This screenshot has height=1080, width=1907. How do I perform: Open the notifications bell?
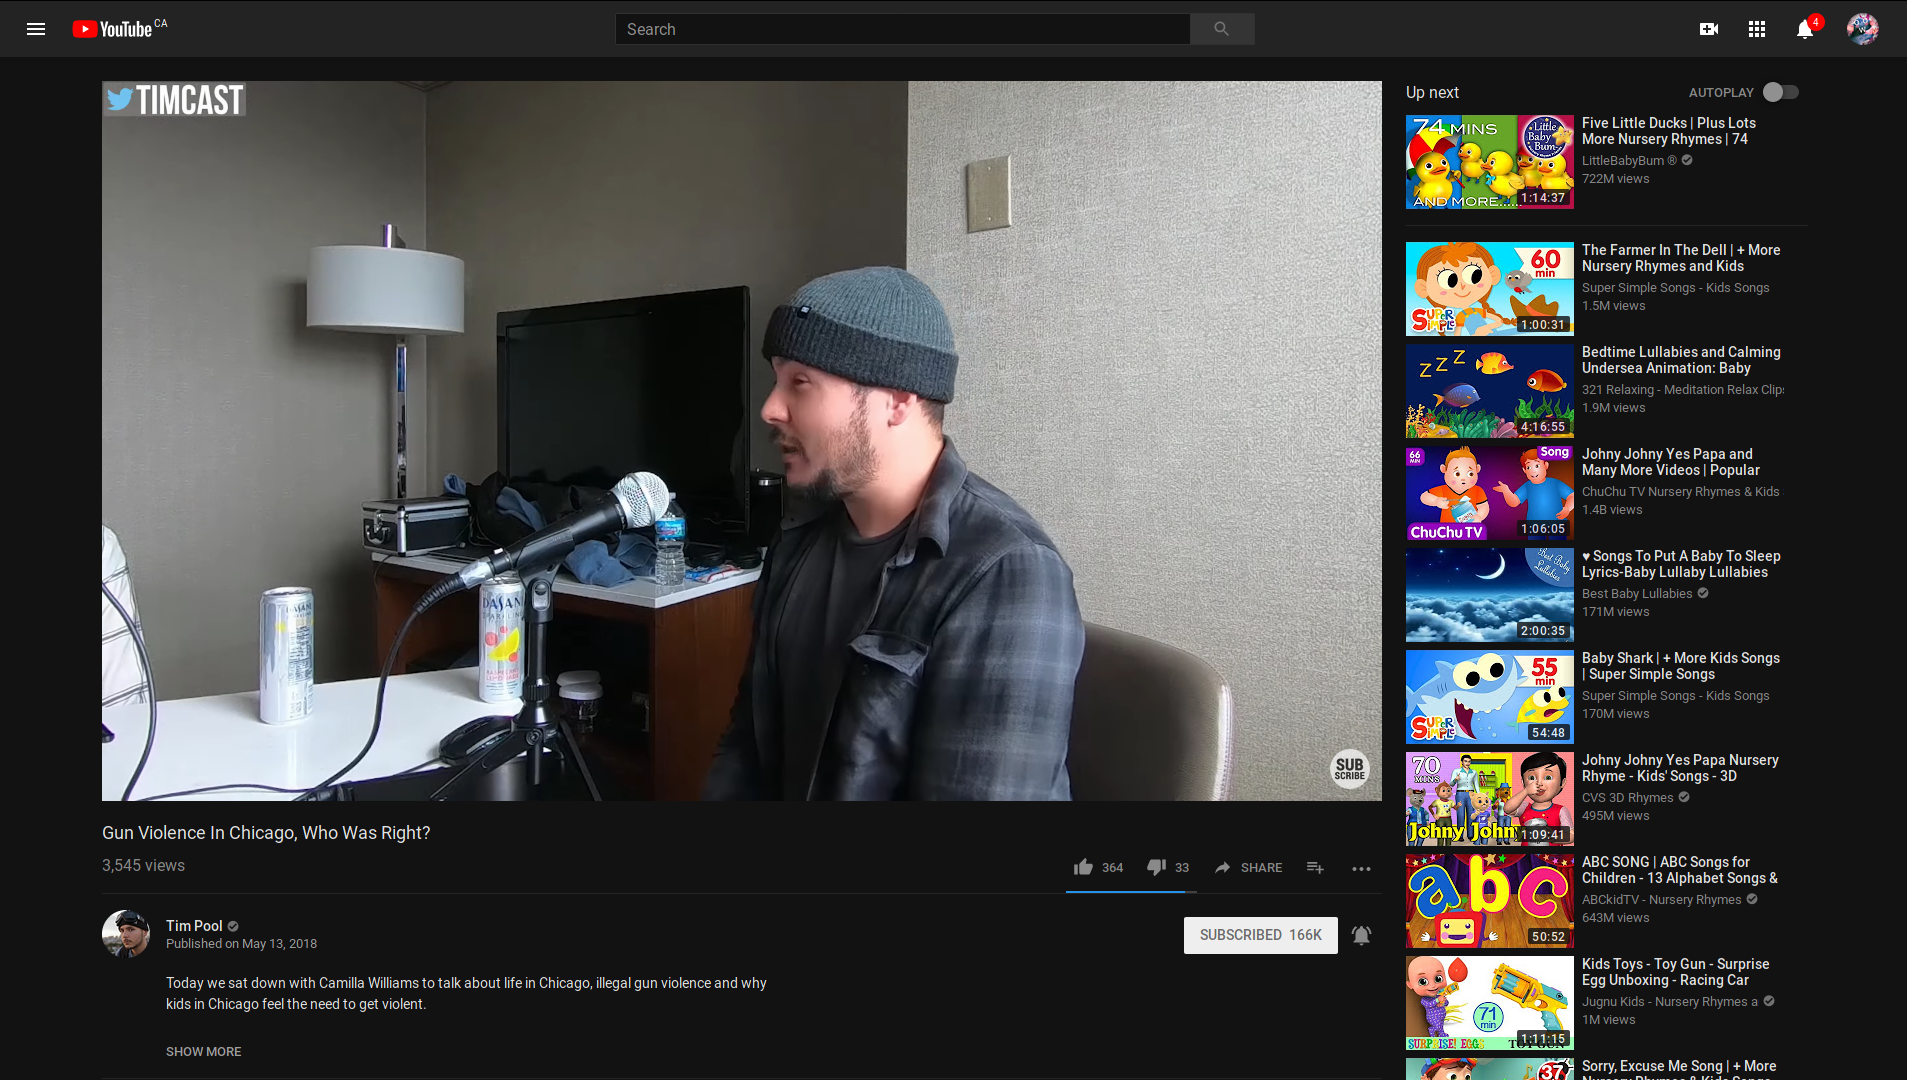1804,29
